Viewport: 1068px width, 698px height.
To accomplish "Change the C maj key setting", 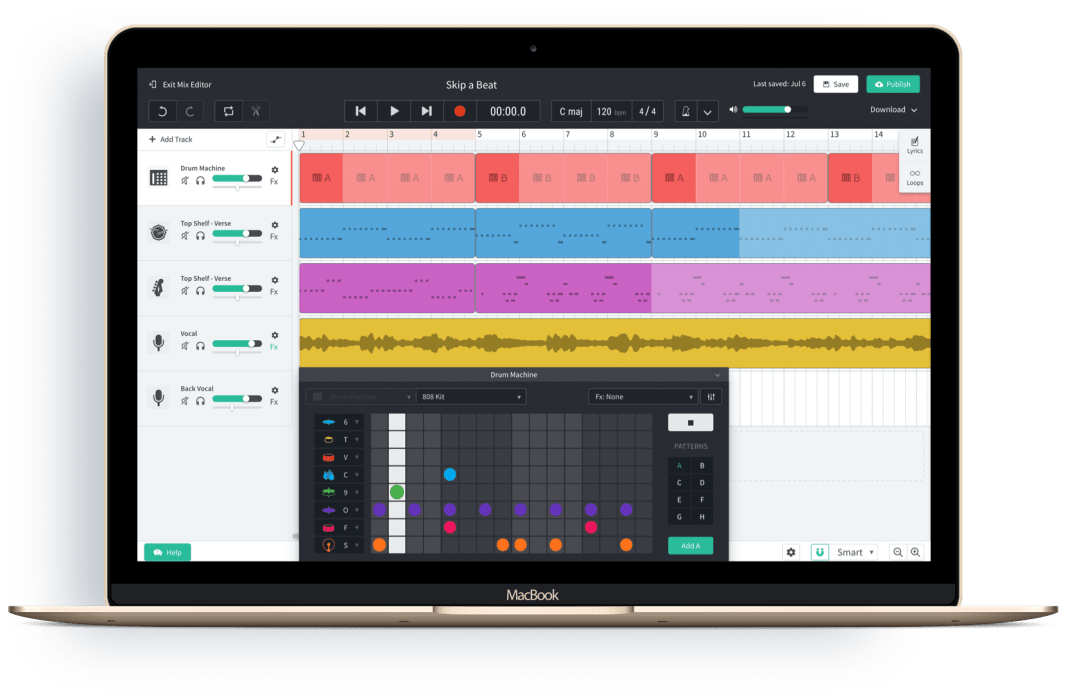I will (571, 112).
